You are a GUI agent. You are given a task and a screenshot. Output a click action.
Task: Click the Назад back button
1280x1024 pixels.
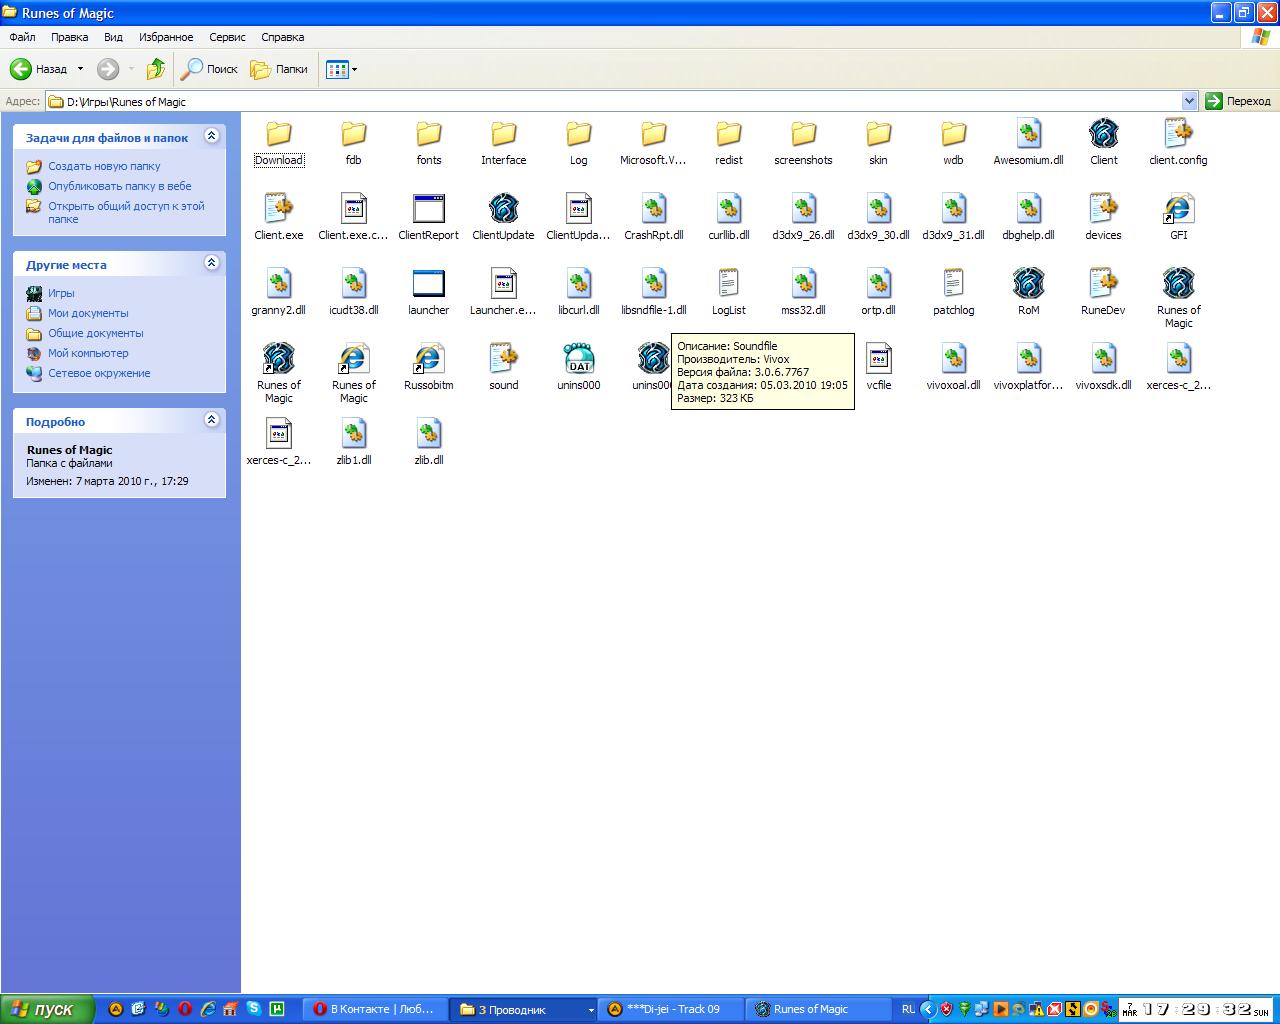pos(39,69)
